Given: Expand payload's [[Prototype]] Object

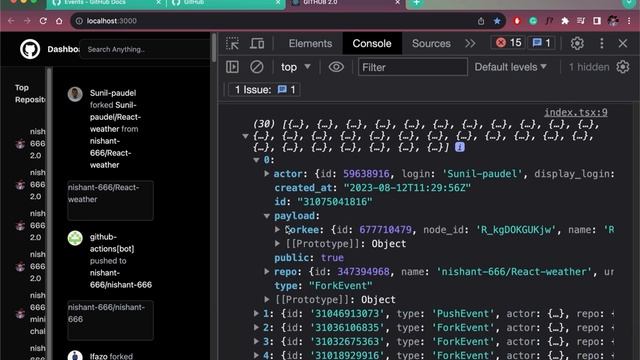Looking at the screenshot, I should [278, 244].
